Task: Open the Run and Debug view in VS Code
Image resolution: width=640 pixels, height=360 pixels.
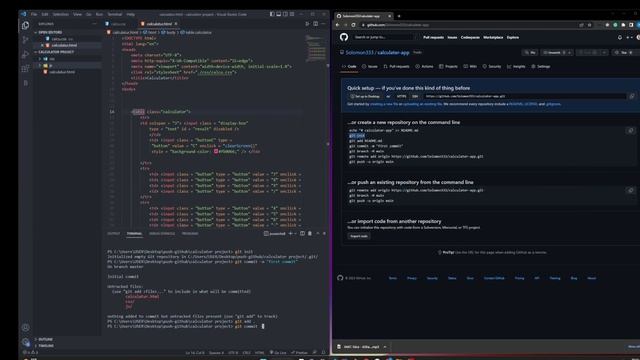Action: [25, 54]
